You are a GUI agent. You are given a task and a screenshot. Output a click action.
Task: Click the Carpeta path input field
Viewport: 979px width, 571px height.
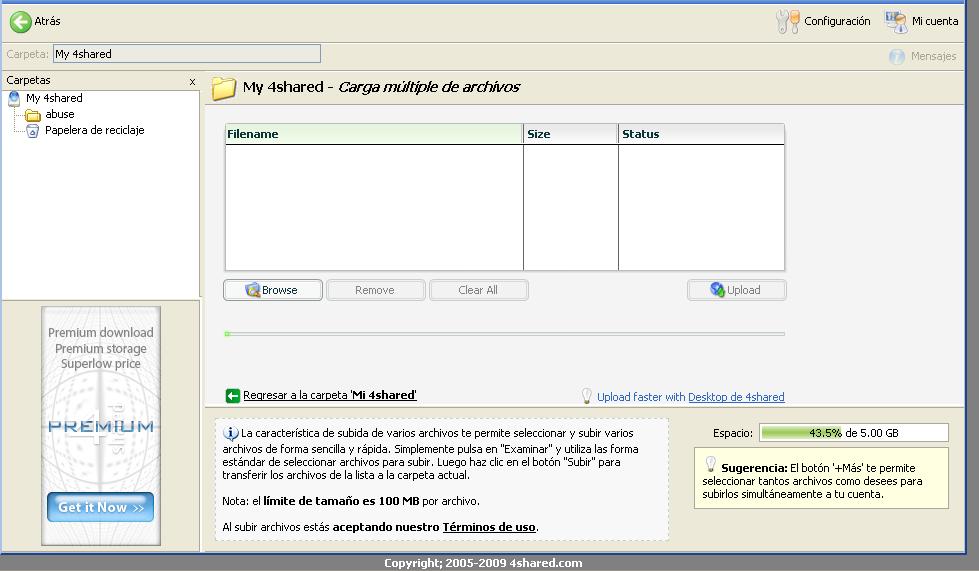coord(187,54)
